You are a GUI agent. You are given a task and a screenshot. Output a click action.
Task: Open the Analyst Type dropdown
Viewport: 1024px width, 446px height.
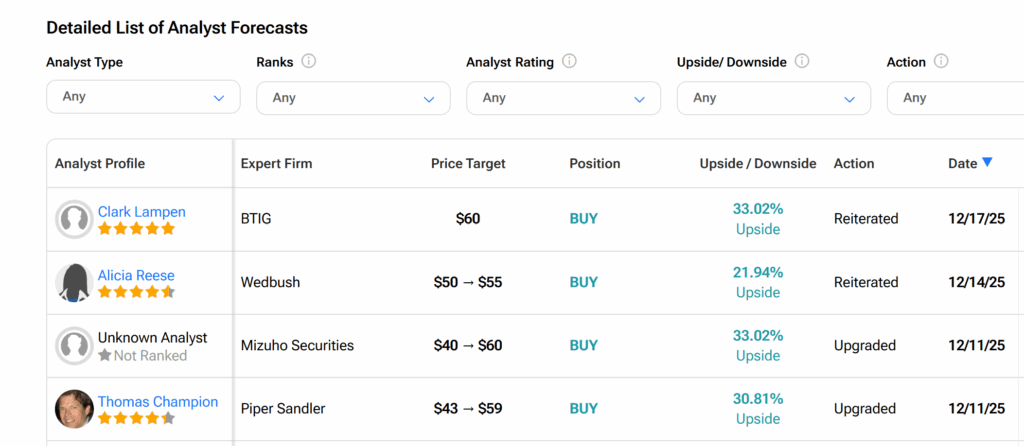tap(143, 98)
